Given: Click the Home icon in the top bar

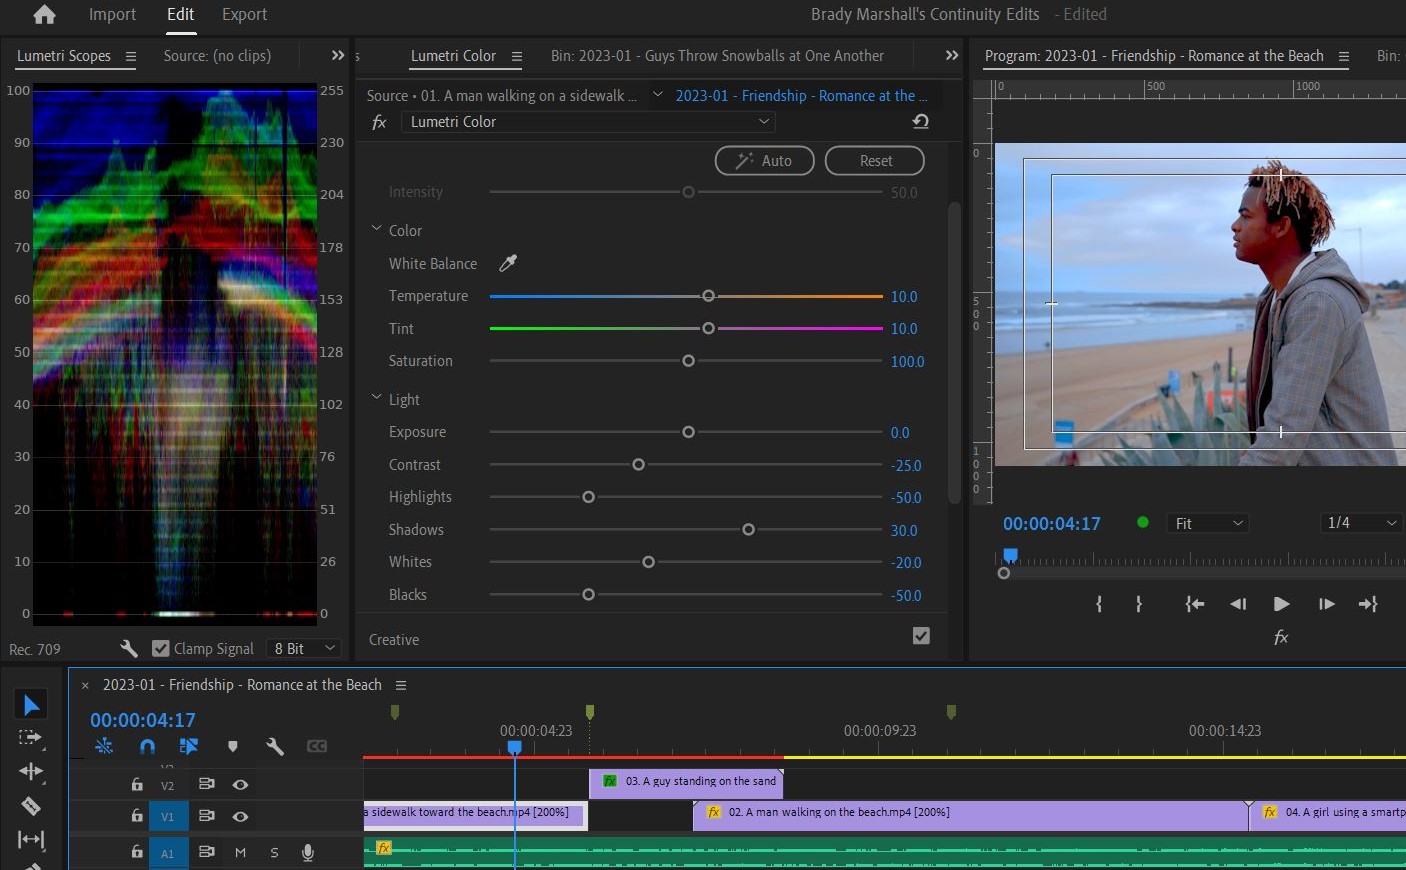Looking at the screenshot, I should pyautogui.click(x=44, y=14).
